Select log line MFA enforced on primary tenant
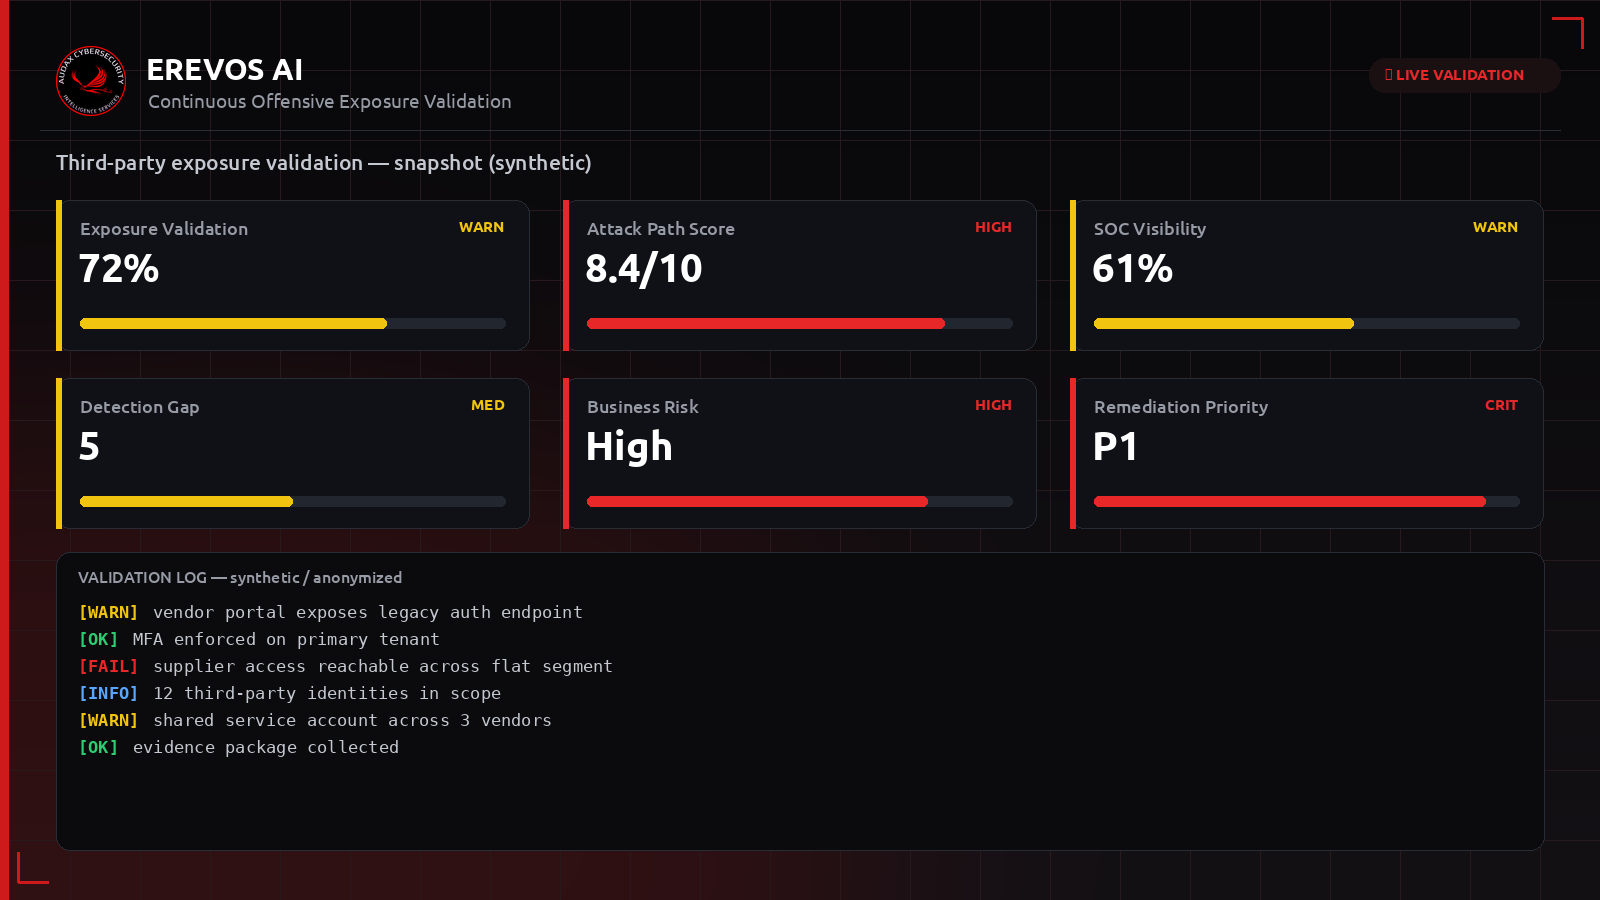1600x900 pixels. point(259,640)
